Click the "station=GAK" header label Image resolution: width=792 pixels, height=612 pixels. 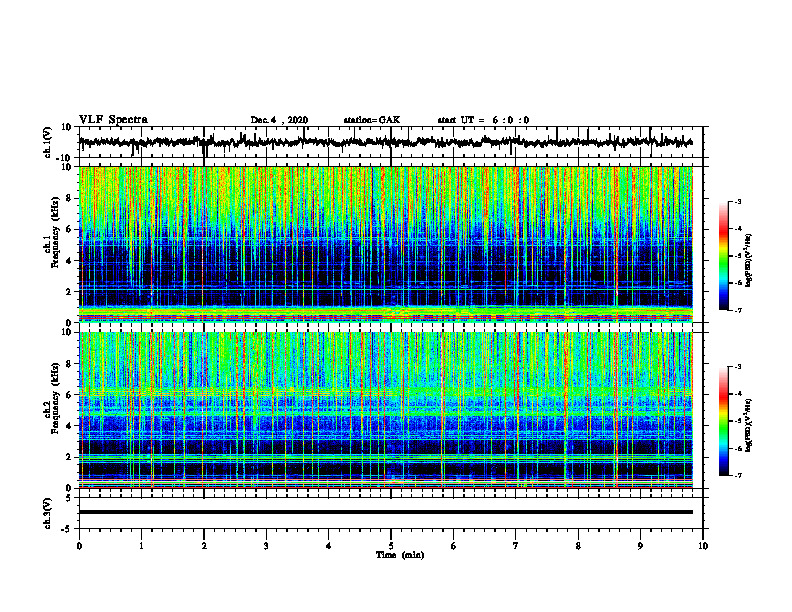(372, 120)
